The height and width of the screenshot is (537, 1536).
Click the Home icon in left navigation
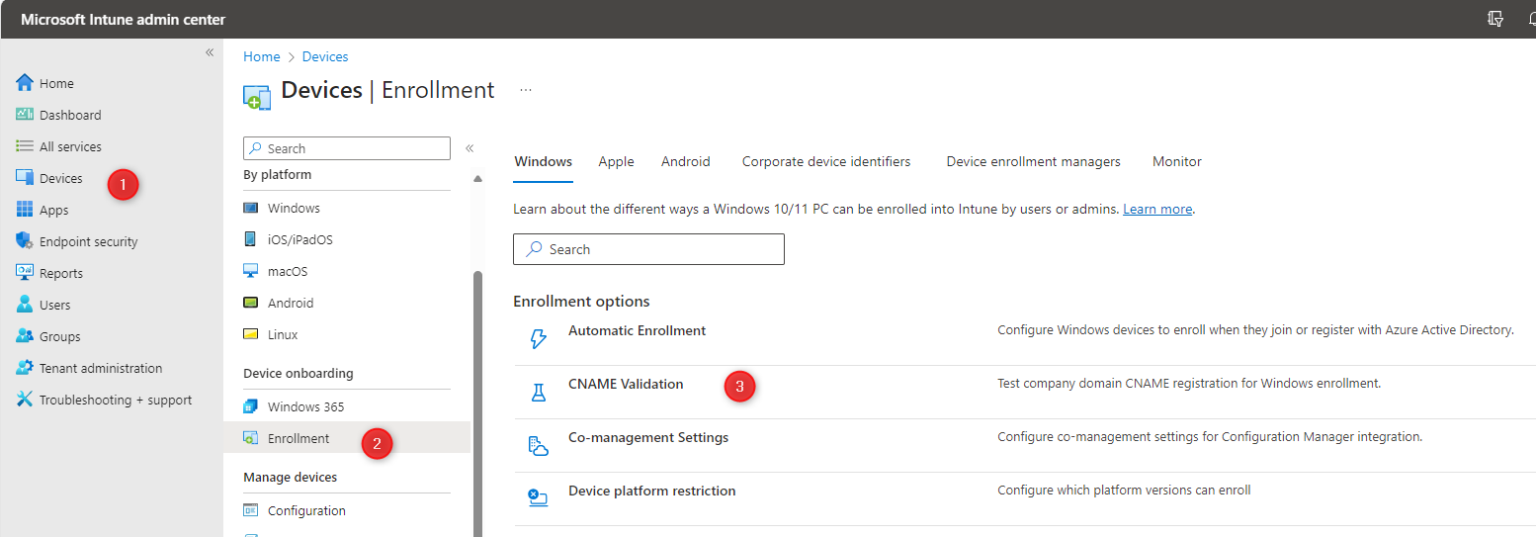coord(25,83)
